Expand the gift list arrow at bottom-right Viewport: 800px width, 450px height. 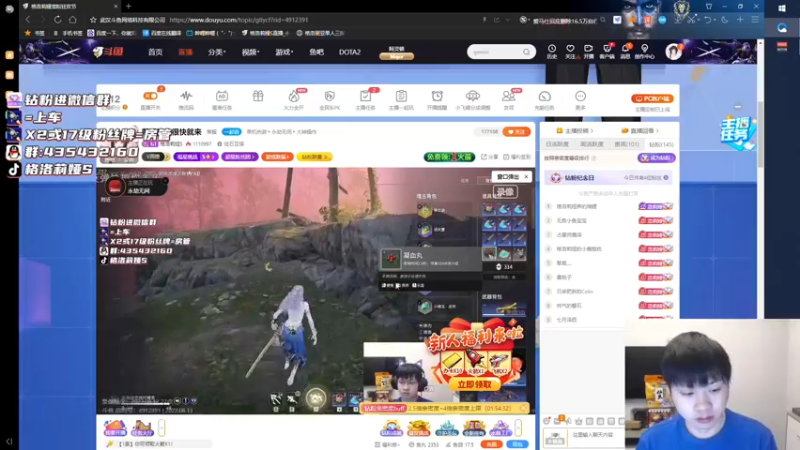[518, 428]
